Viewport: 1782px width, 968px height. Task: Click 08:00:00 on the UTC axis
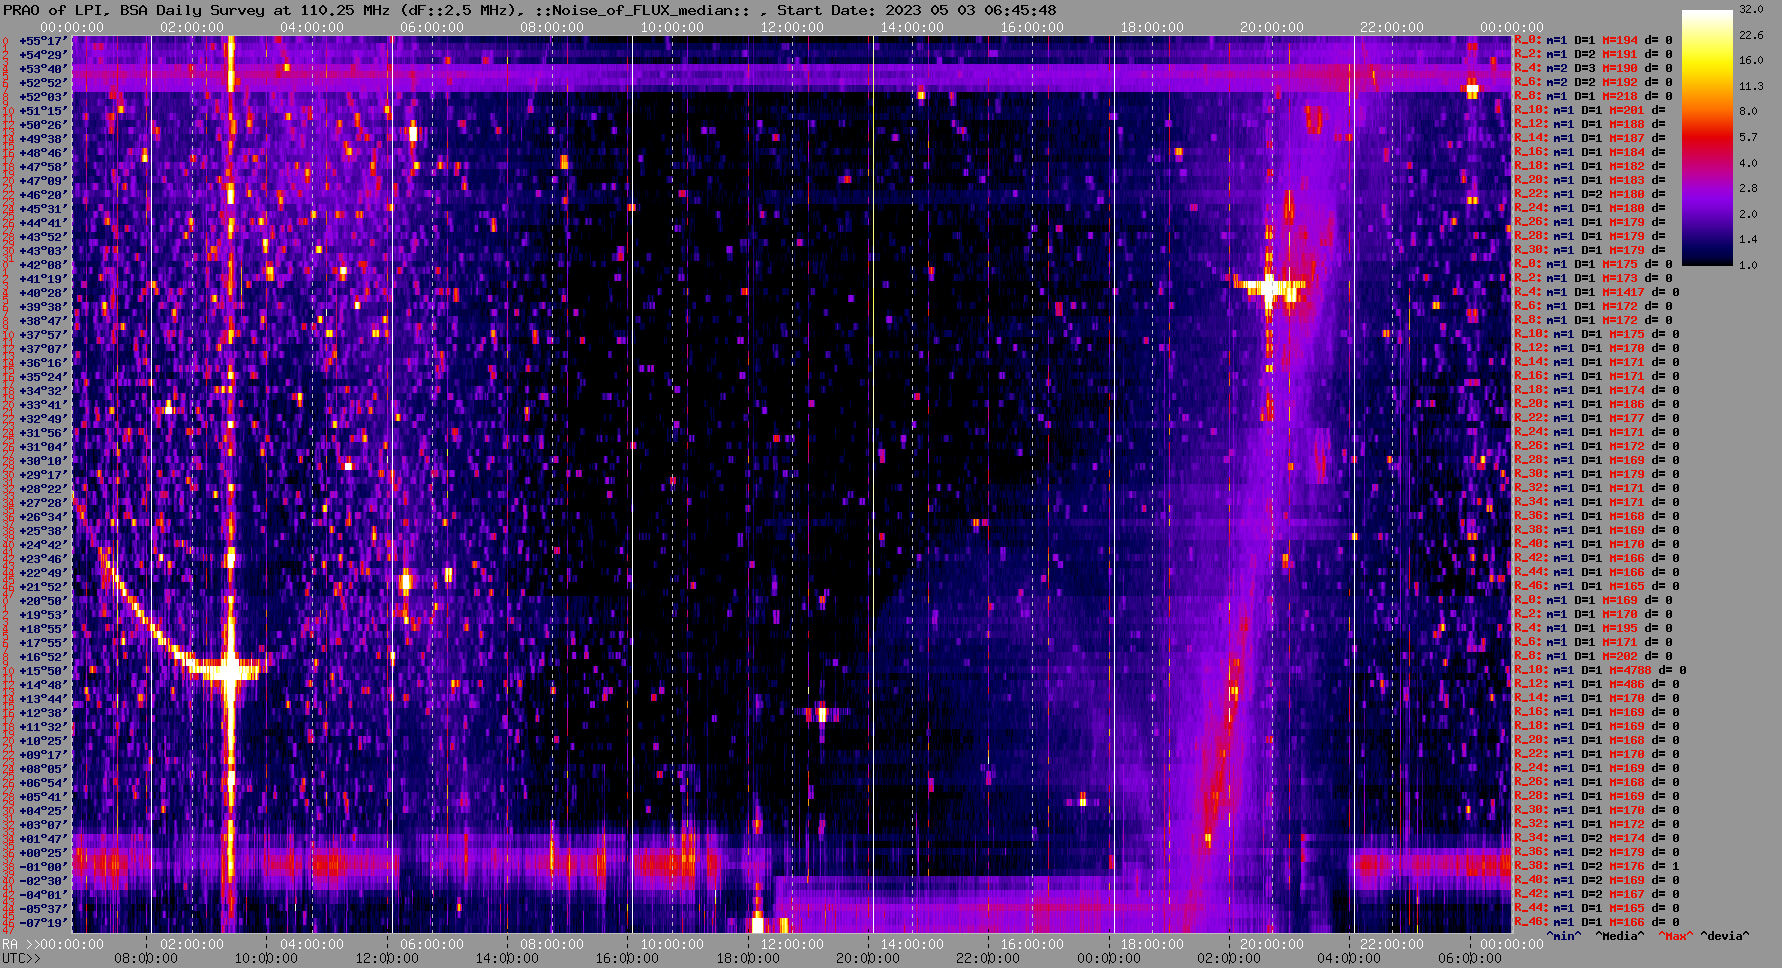[146, 958]
